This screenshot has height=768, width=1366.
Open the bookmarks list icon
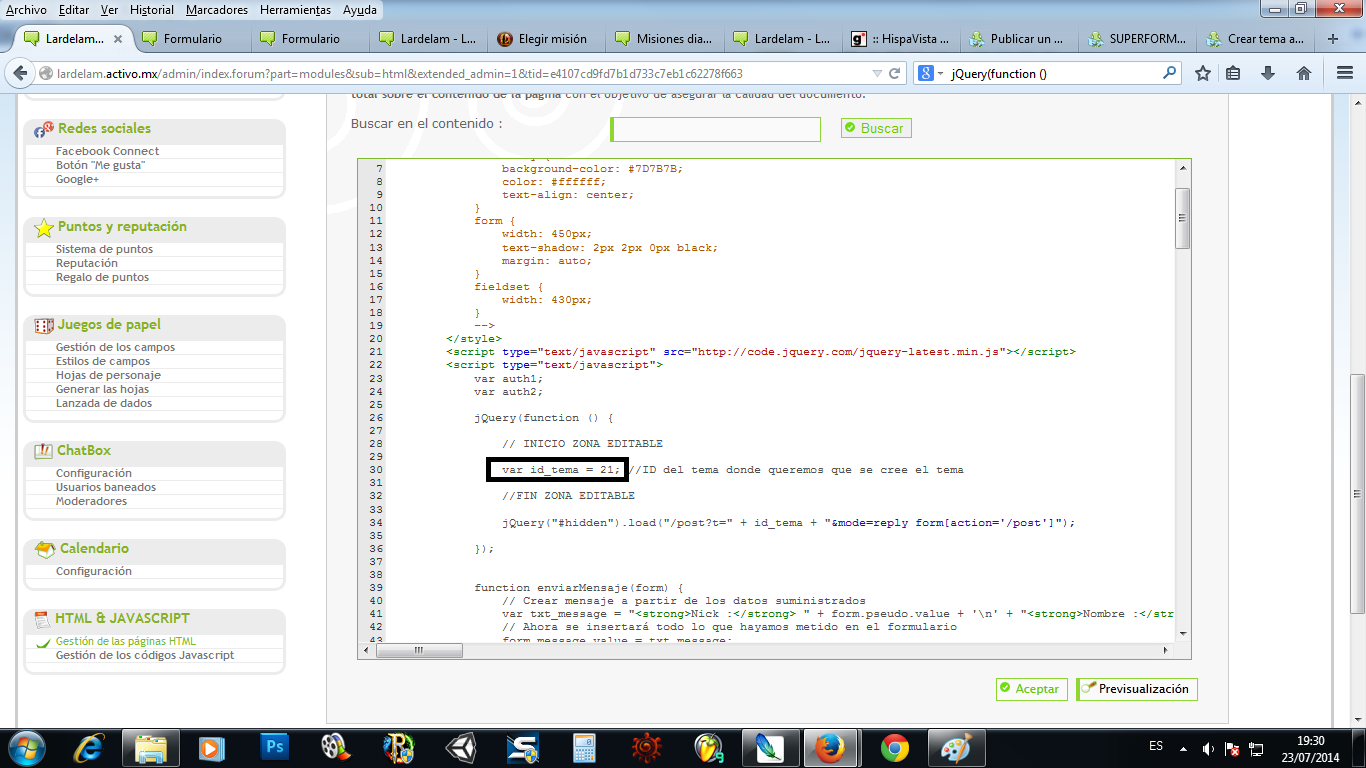[1233, 73]
